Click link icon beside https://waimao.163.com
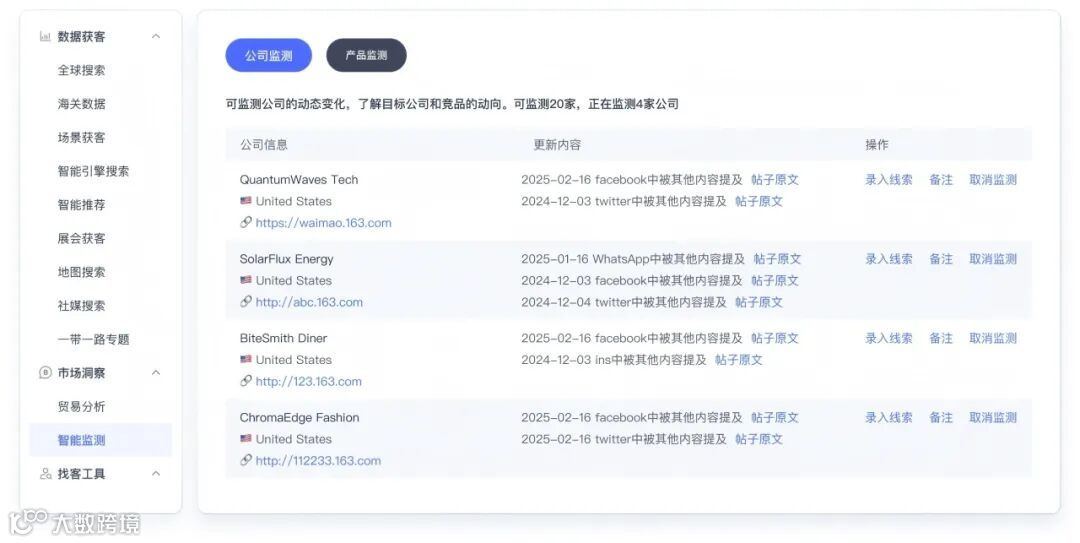Screen dimensions: 1080x543 pos(246,223)
